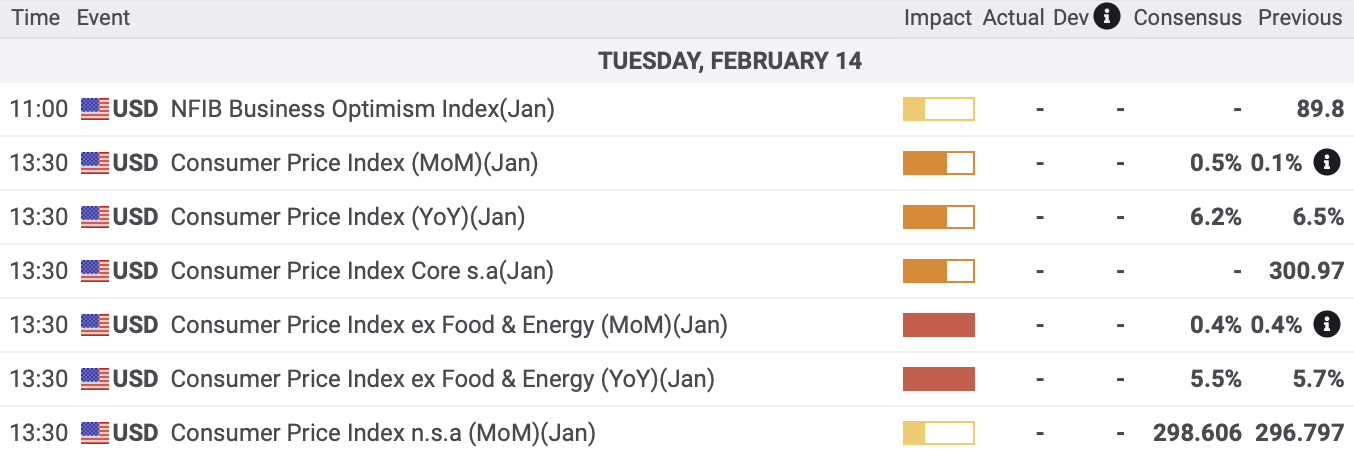Open info icon on ex Food & Energy (MoM) row

coord(1326,324)
